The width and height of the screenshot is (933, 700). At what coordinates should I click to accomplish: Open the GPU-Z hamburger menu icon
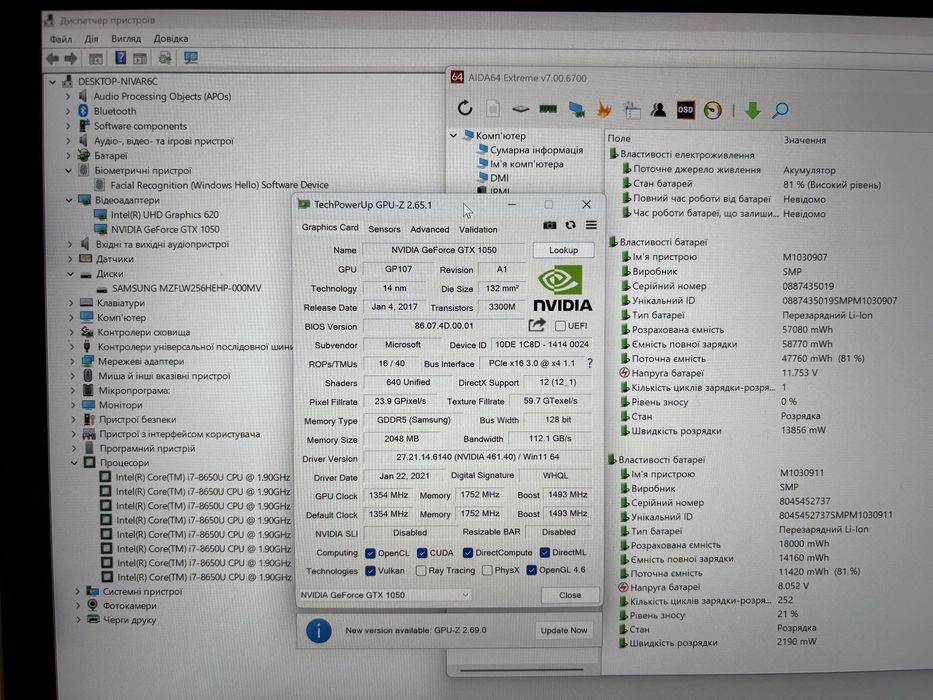pos(591,225)
